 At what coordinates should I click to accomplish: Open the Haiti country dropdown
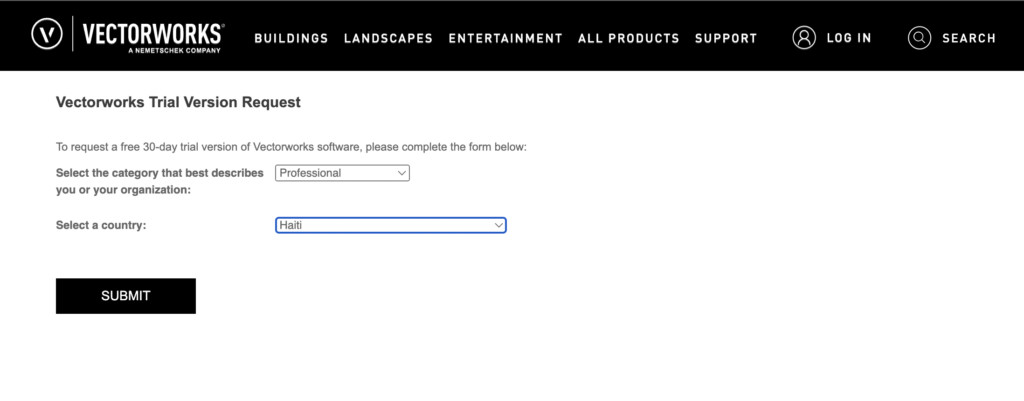[x=391, y=225]
